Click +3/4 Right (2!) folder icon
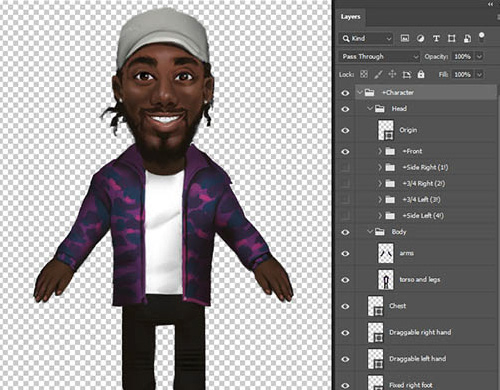This screenshot has height=390, width=500. [x=390, y=183]
